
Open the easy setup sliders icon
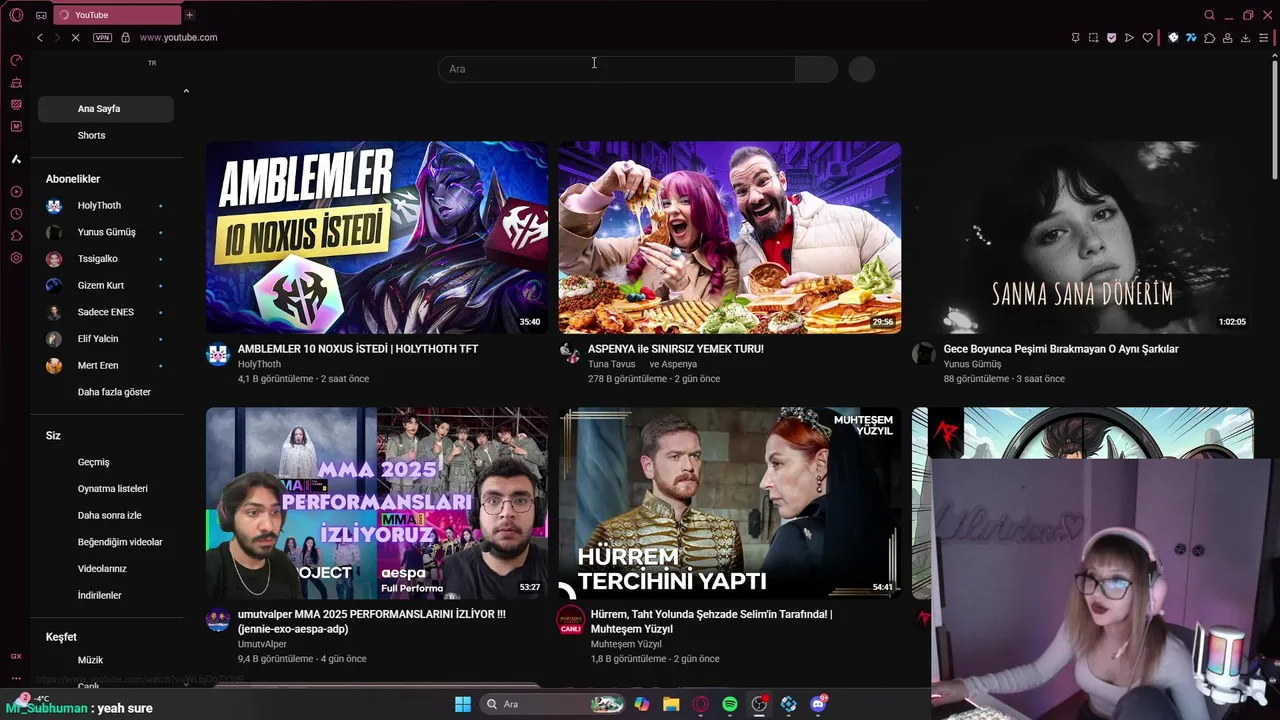click(x=1263, y=38)
